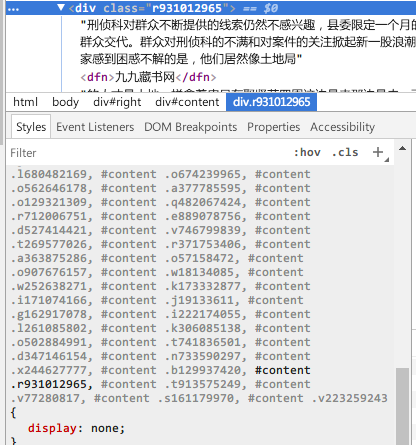The height and width of the screenshot is (445, 416).
Task: Click the body breadcrumb item
Action: (66, 102)
